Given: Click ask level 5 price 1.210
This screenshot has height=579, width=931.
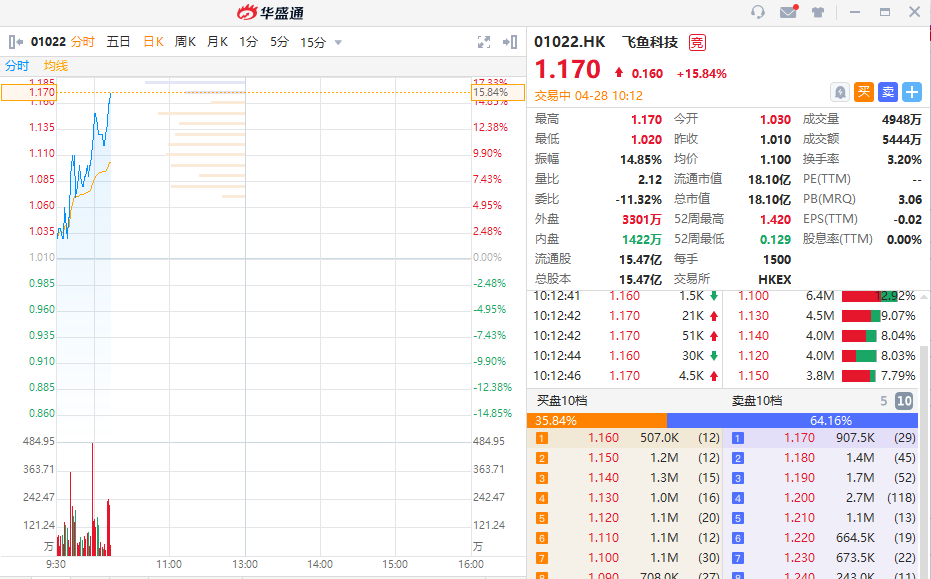Looking at the screenshot, I should (799, 518).
